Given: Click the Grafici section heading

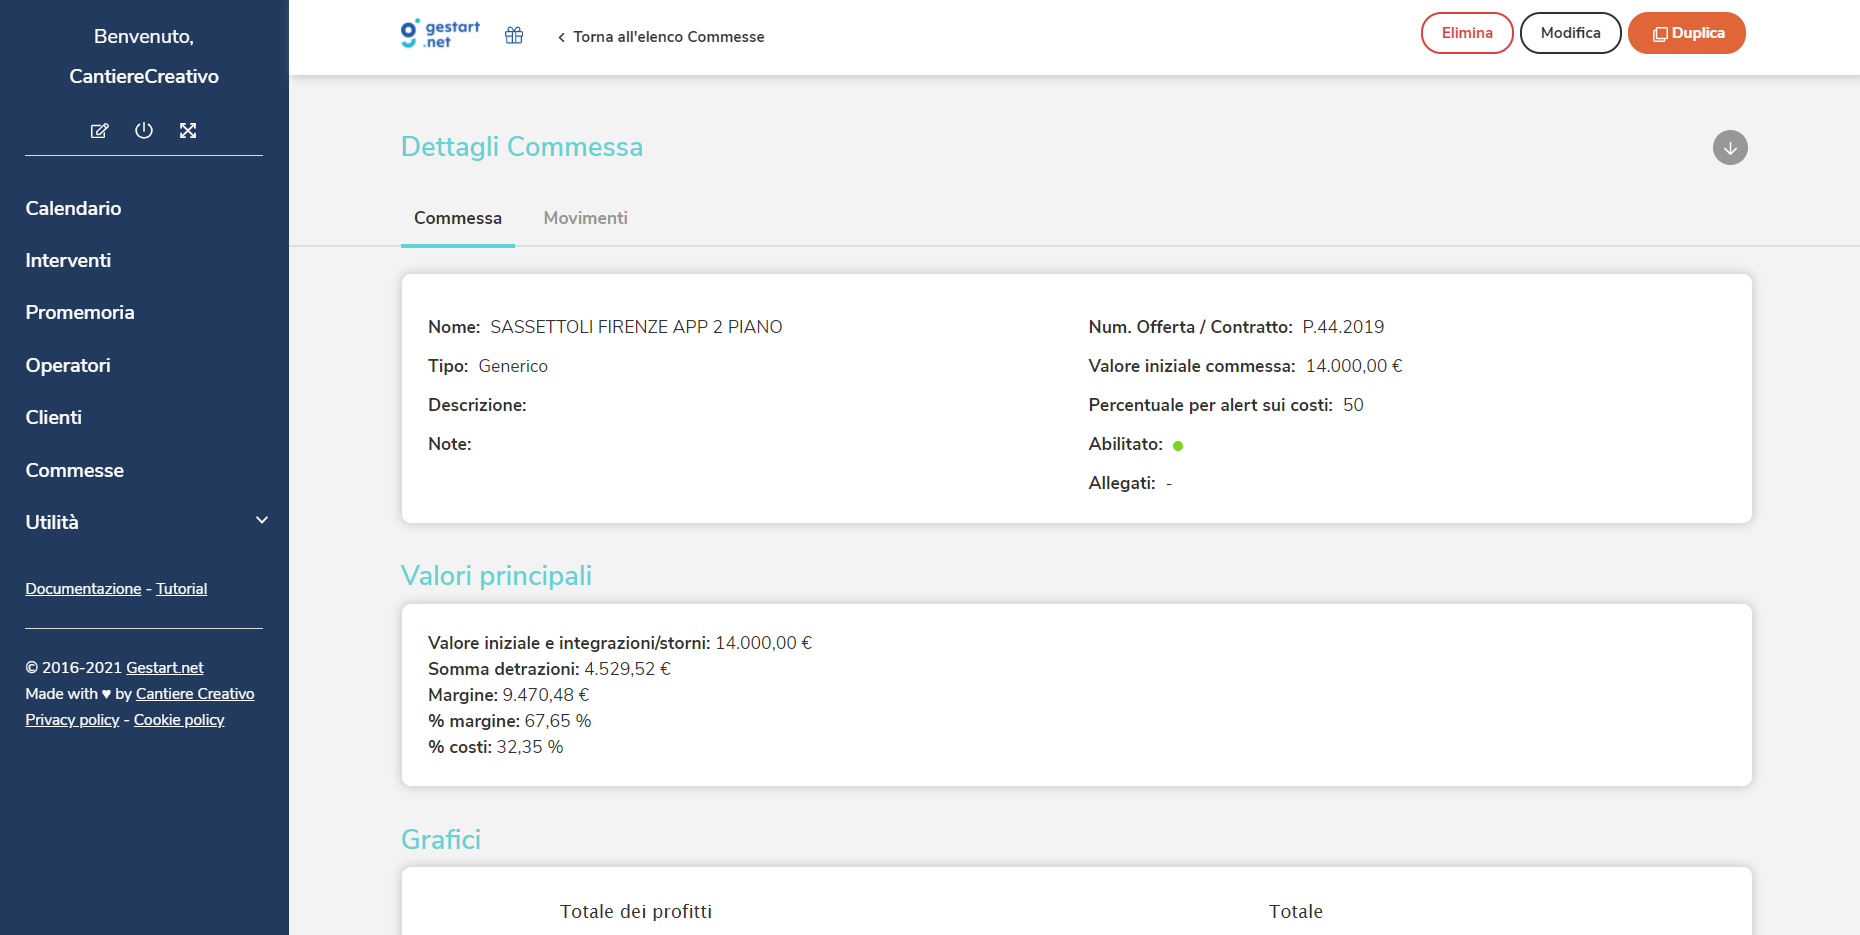Looking at the screenshot, I should (441, 840).
